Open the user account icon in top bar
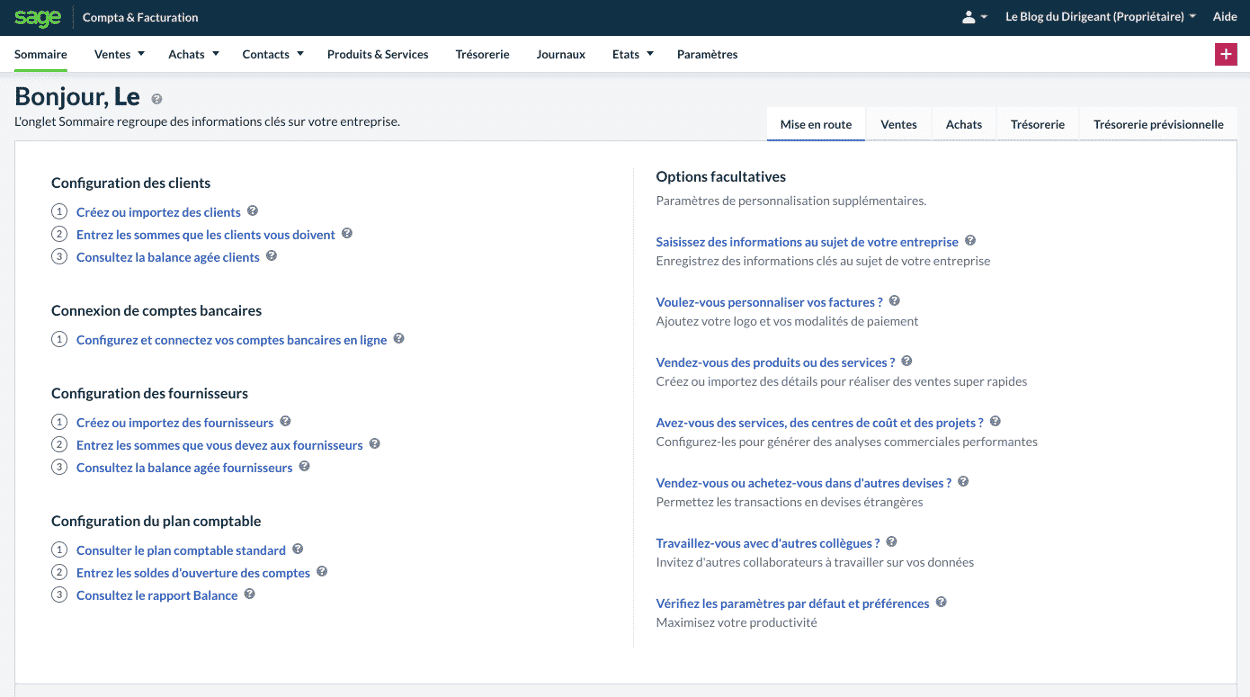The height and width of the screenshot is (697, 1250). click(969, 17)
